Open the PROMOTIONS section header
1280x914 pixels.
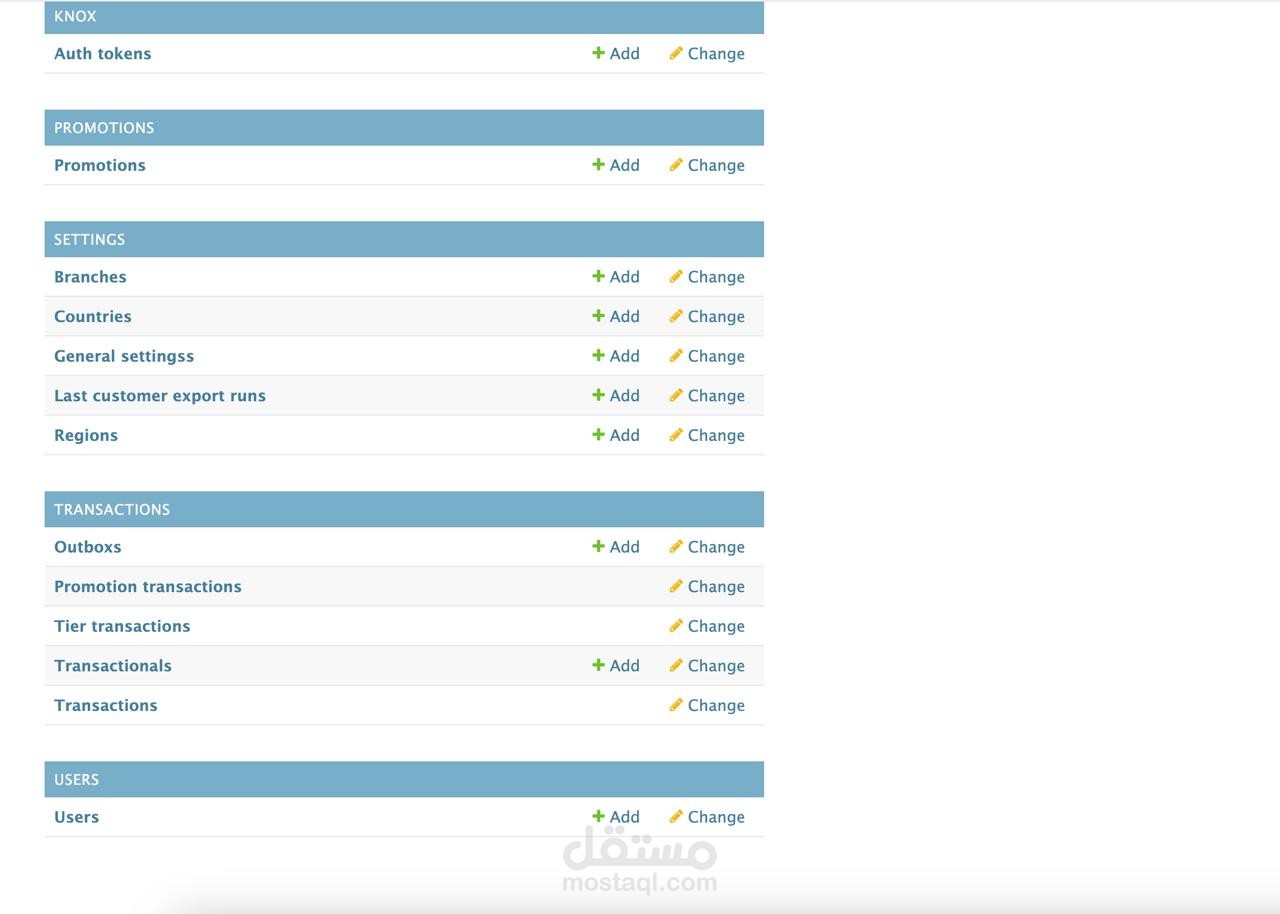pos(104,128)
